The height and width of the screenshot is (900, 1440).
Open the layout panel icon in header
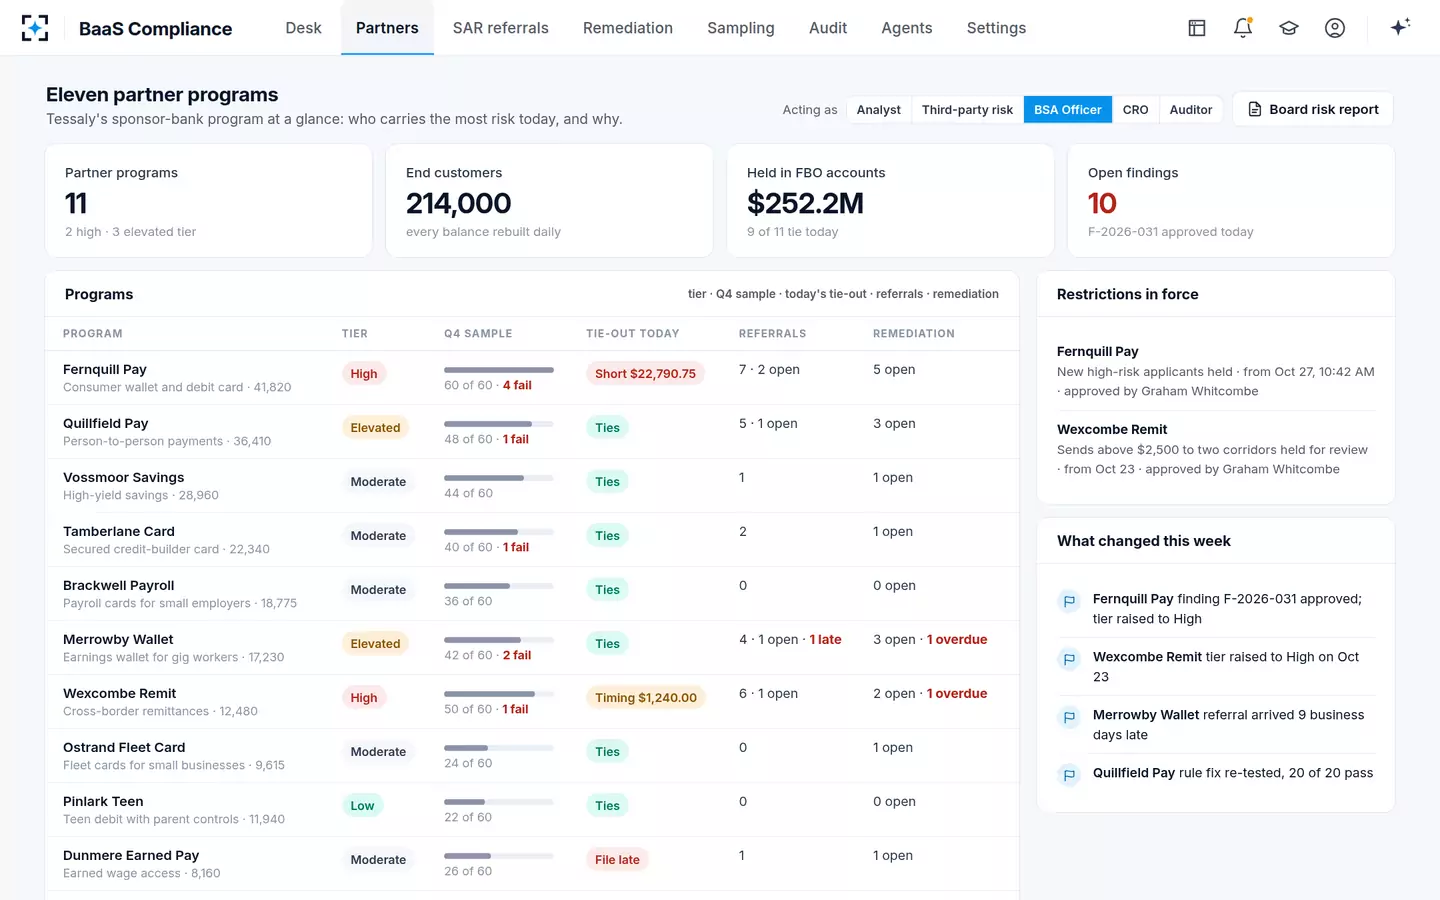coord(1197,28)
